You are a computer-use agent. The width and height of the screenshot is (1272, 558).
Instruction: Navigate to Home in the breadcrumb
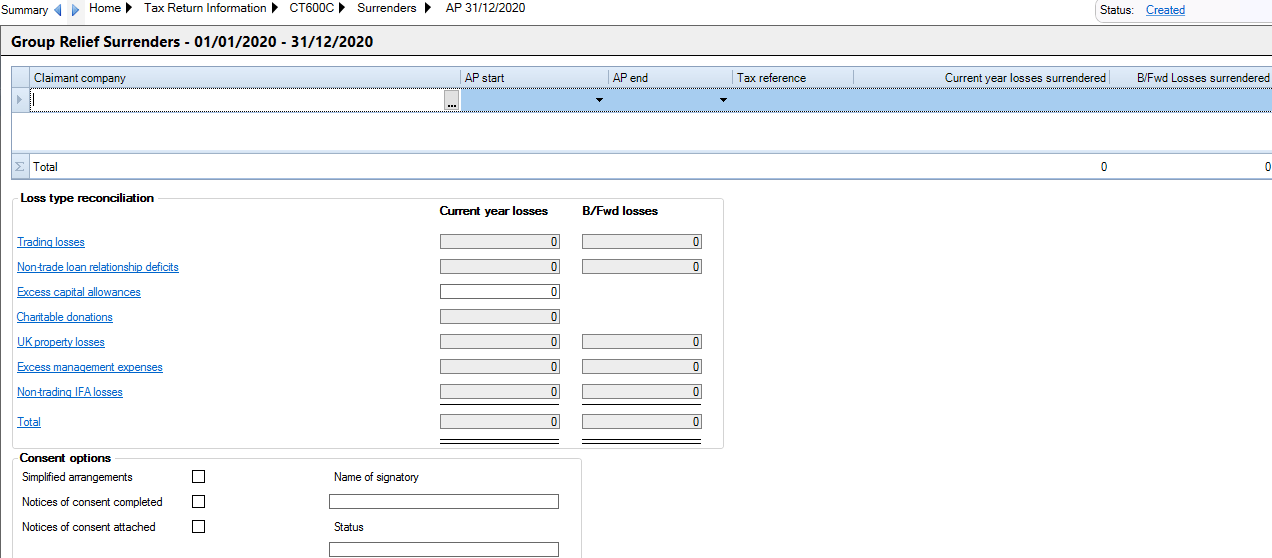tap(105, 8)
